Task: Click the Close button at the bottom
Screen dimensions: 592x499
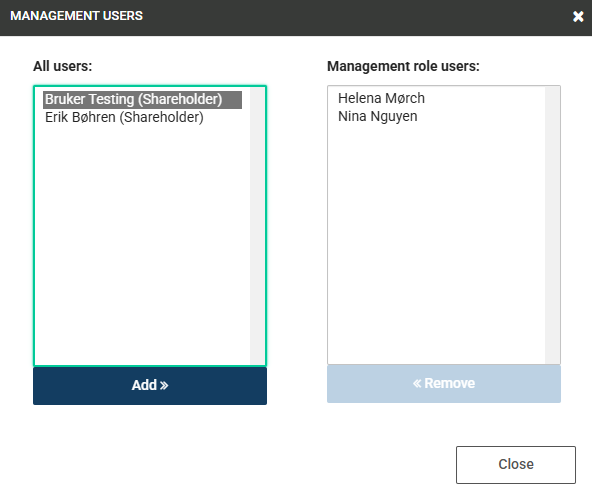Action: coord(516,465)
